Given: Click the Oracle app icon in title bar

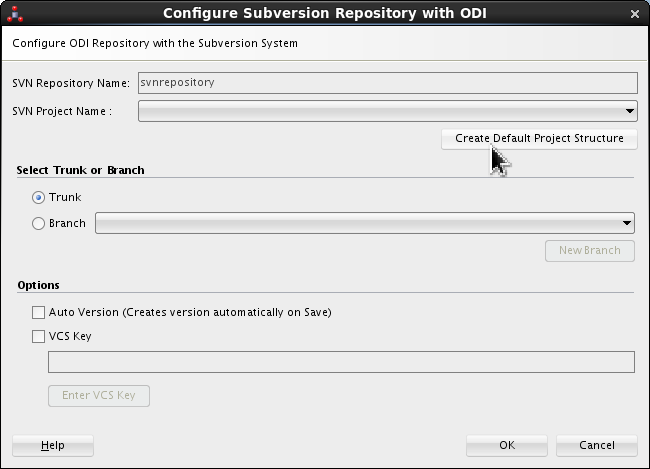Looking at the screenshot, I should coord(15,14).
